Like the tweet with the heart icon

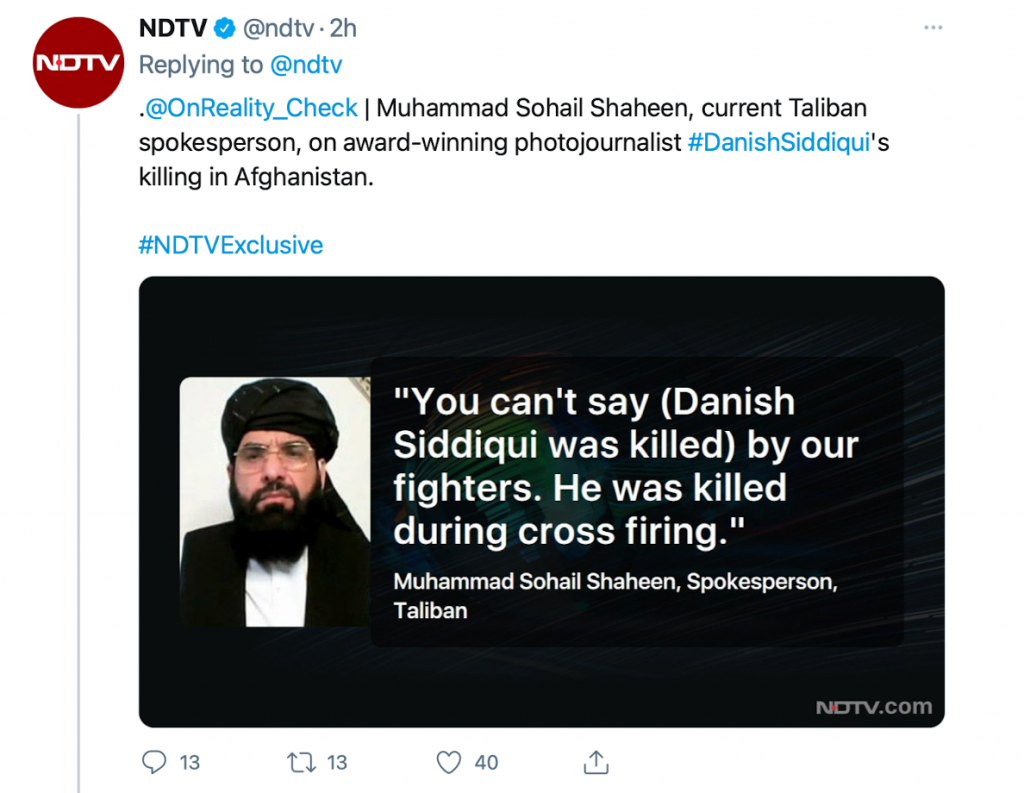tap(450, 762)
